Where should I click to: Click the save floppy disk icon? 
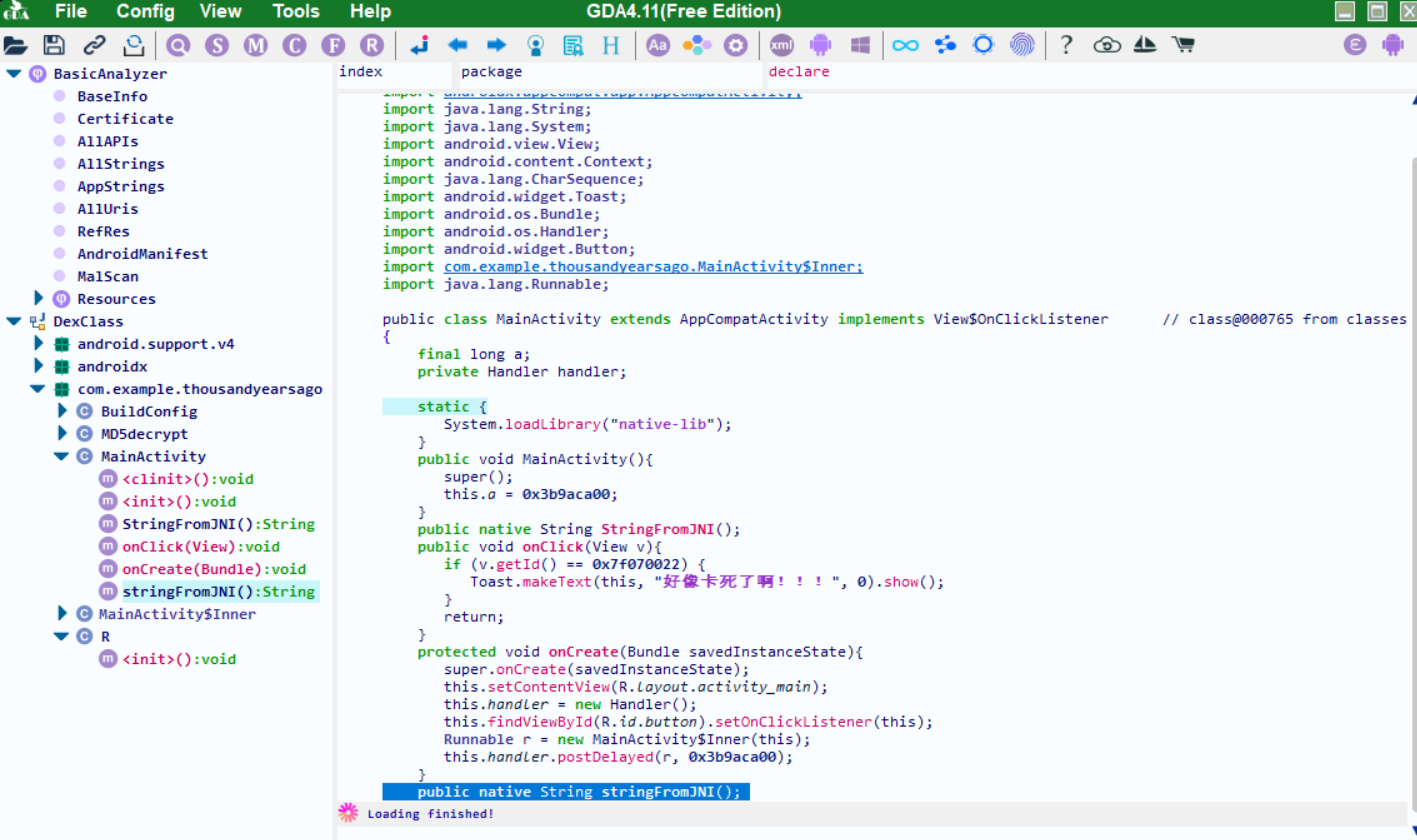pyautogui.click(x=54, y=45)
